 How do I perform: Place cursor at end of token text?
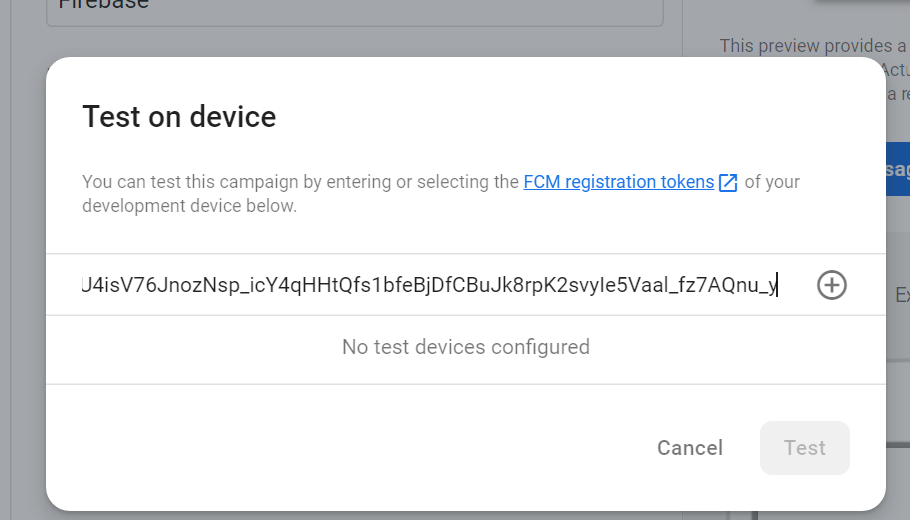pos(777,285)
